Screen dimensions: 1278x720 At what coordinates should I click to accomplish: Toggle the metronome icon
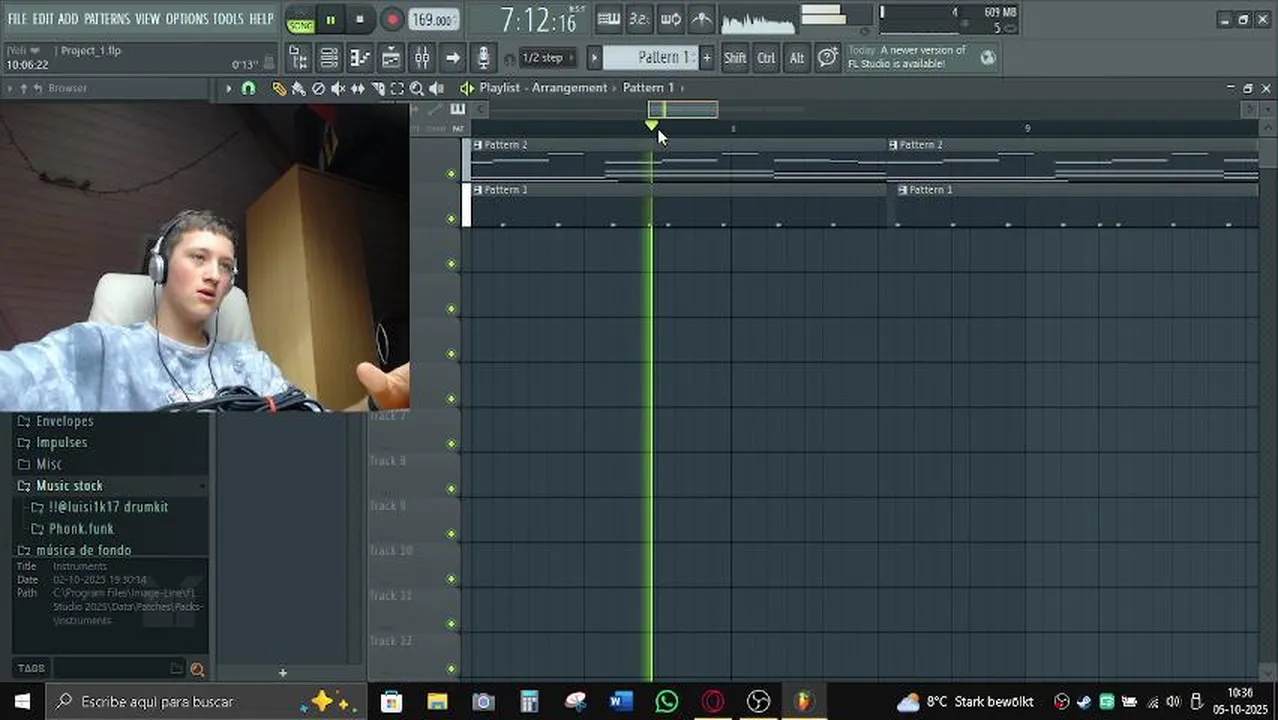point(702,19)
